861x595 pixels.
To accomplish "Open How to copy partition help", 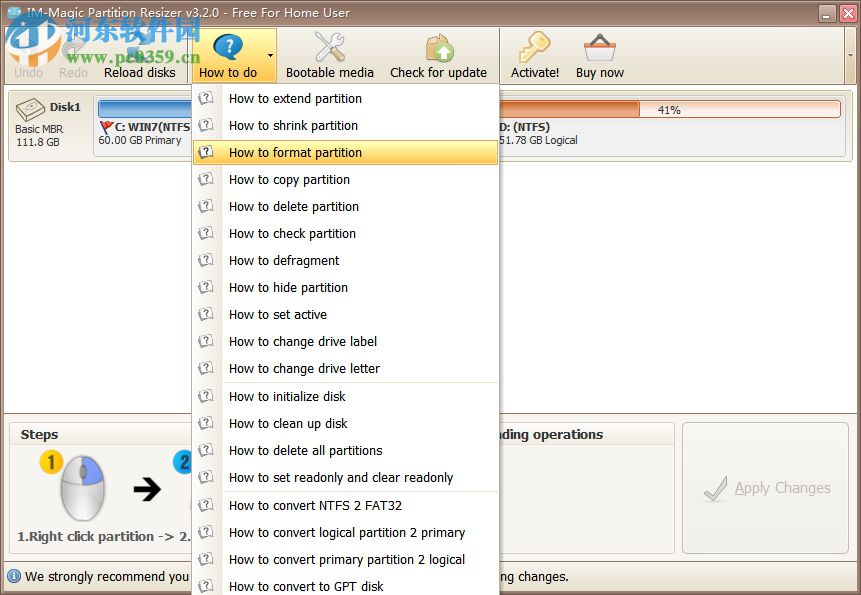I will [x=345, y=179].
